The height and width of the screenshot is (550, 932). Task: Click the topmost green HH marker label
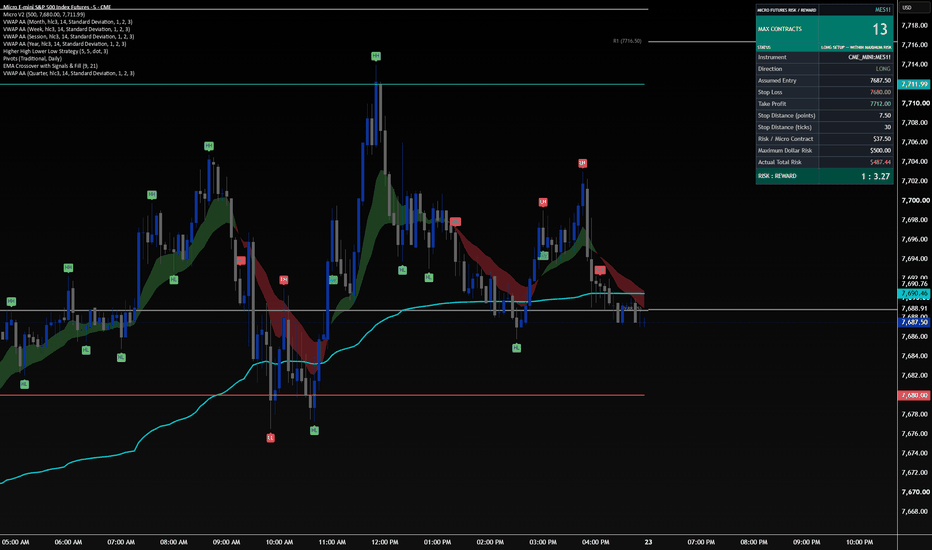point(376,56)
